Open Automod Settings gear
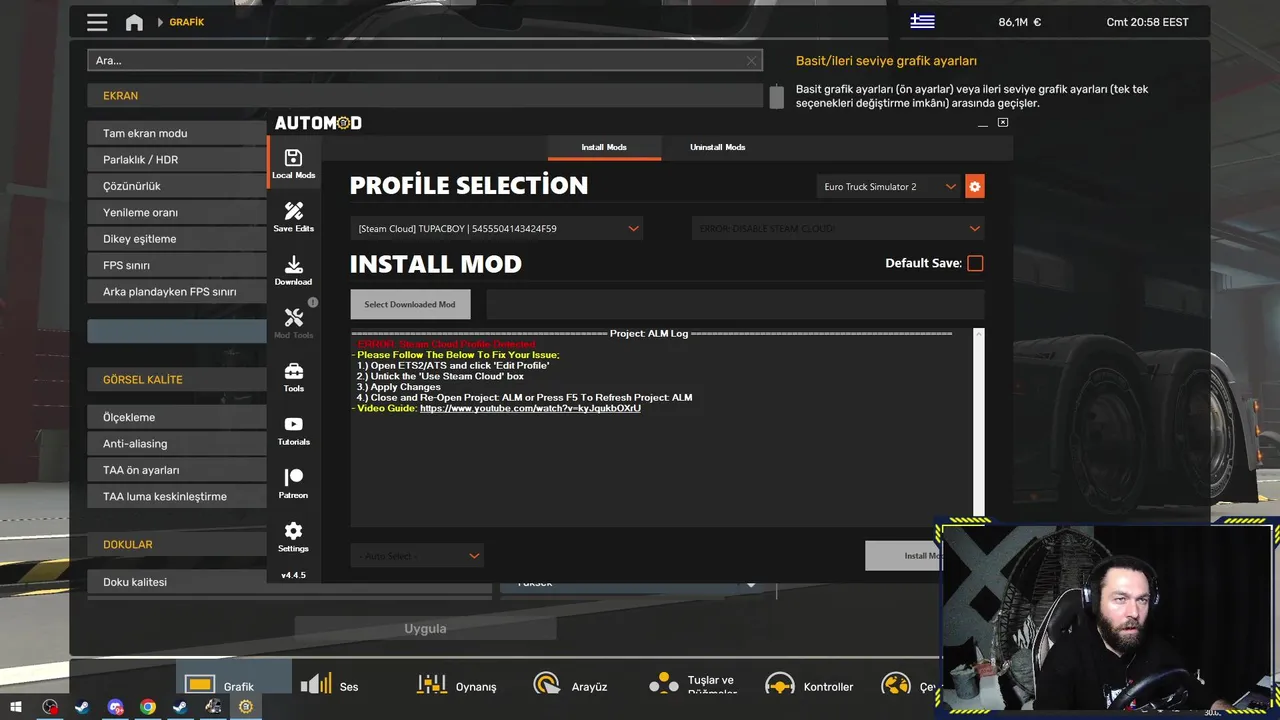The height and width of the screenshot is (720, 1280). [x=293, y=537]
